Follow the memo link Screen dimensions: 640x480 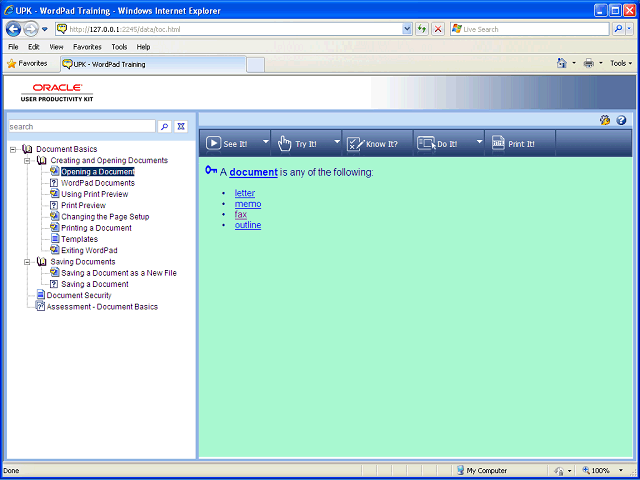248,204
